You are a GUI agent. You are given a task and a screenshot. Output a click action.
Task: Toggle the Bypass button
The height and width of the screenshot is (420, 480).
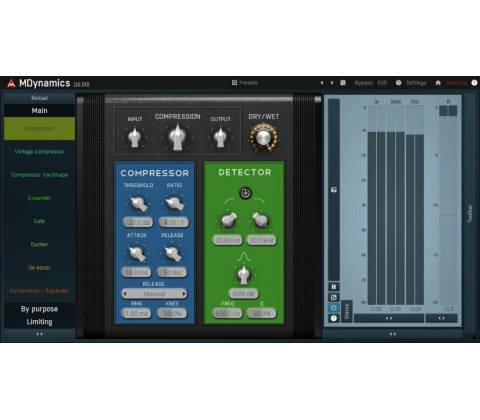(363, 83)
